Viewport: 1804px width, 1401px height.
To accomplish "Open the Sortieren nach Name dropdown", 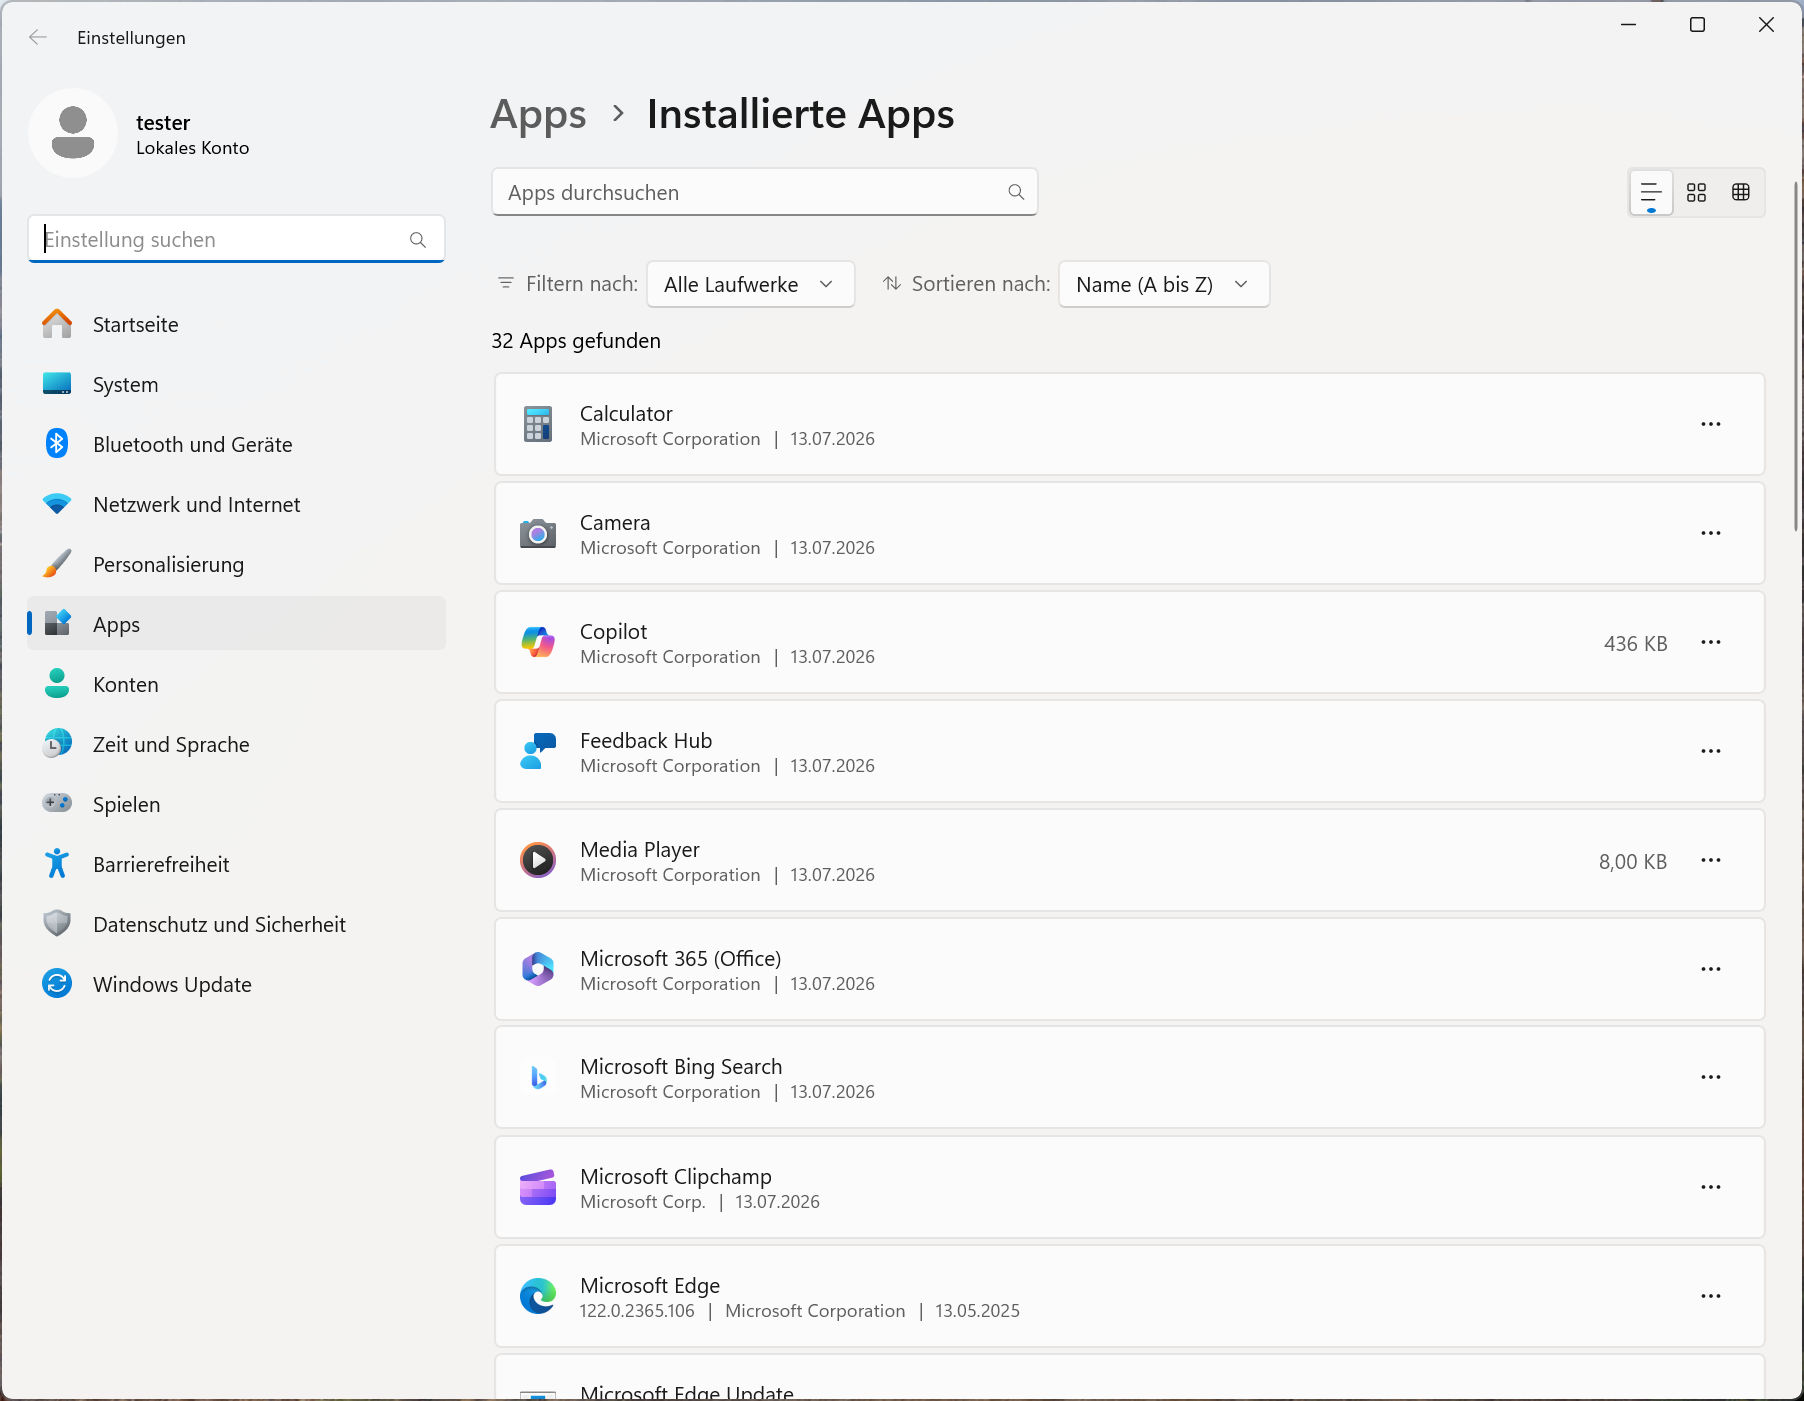I will pyautogui.click(x=1164, y=284).
